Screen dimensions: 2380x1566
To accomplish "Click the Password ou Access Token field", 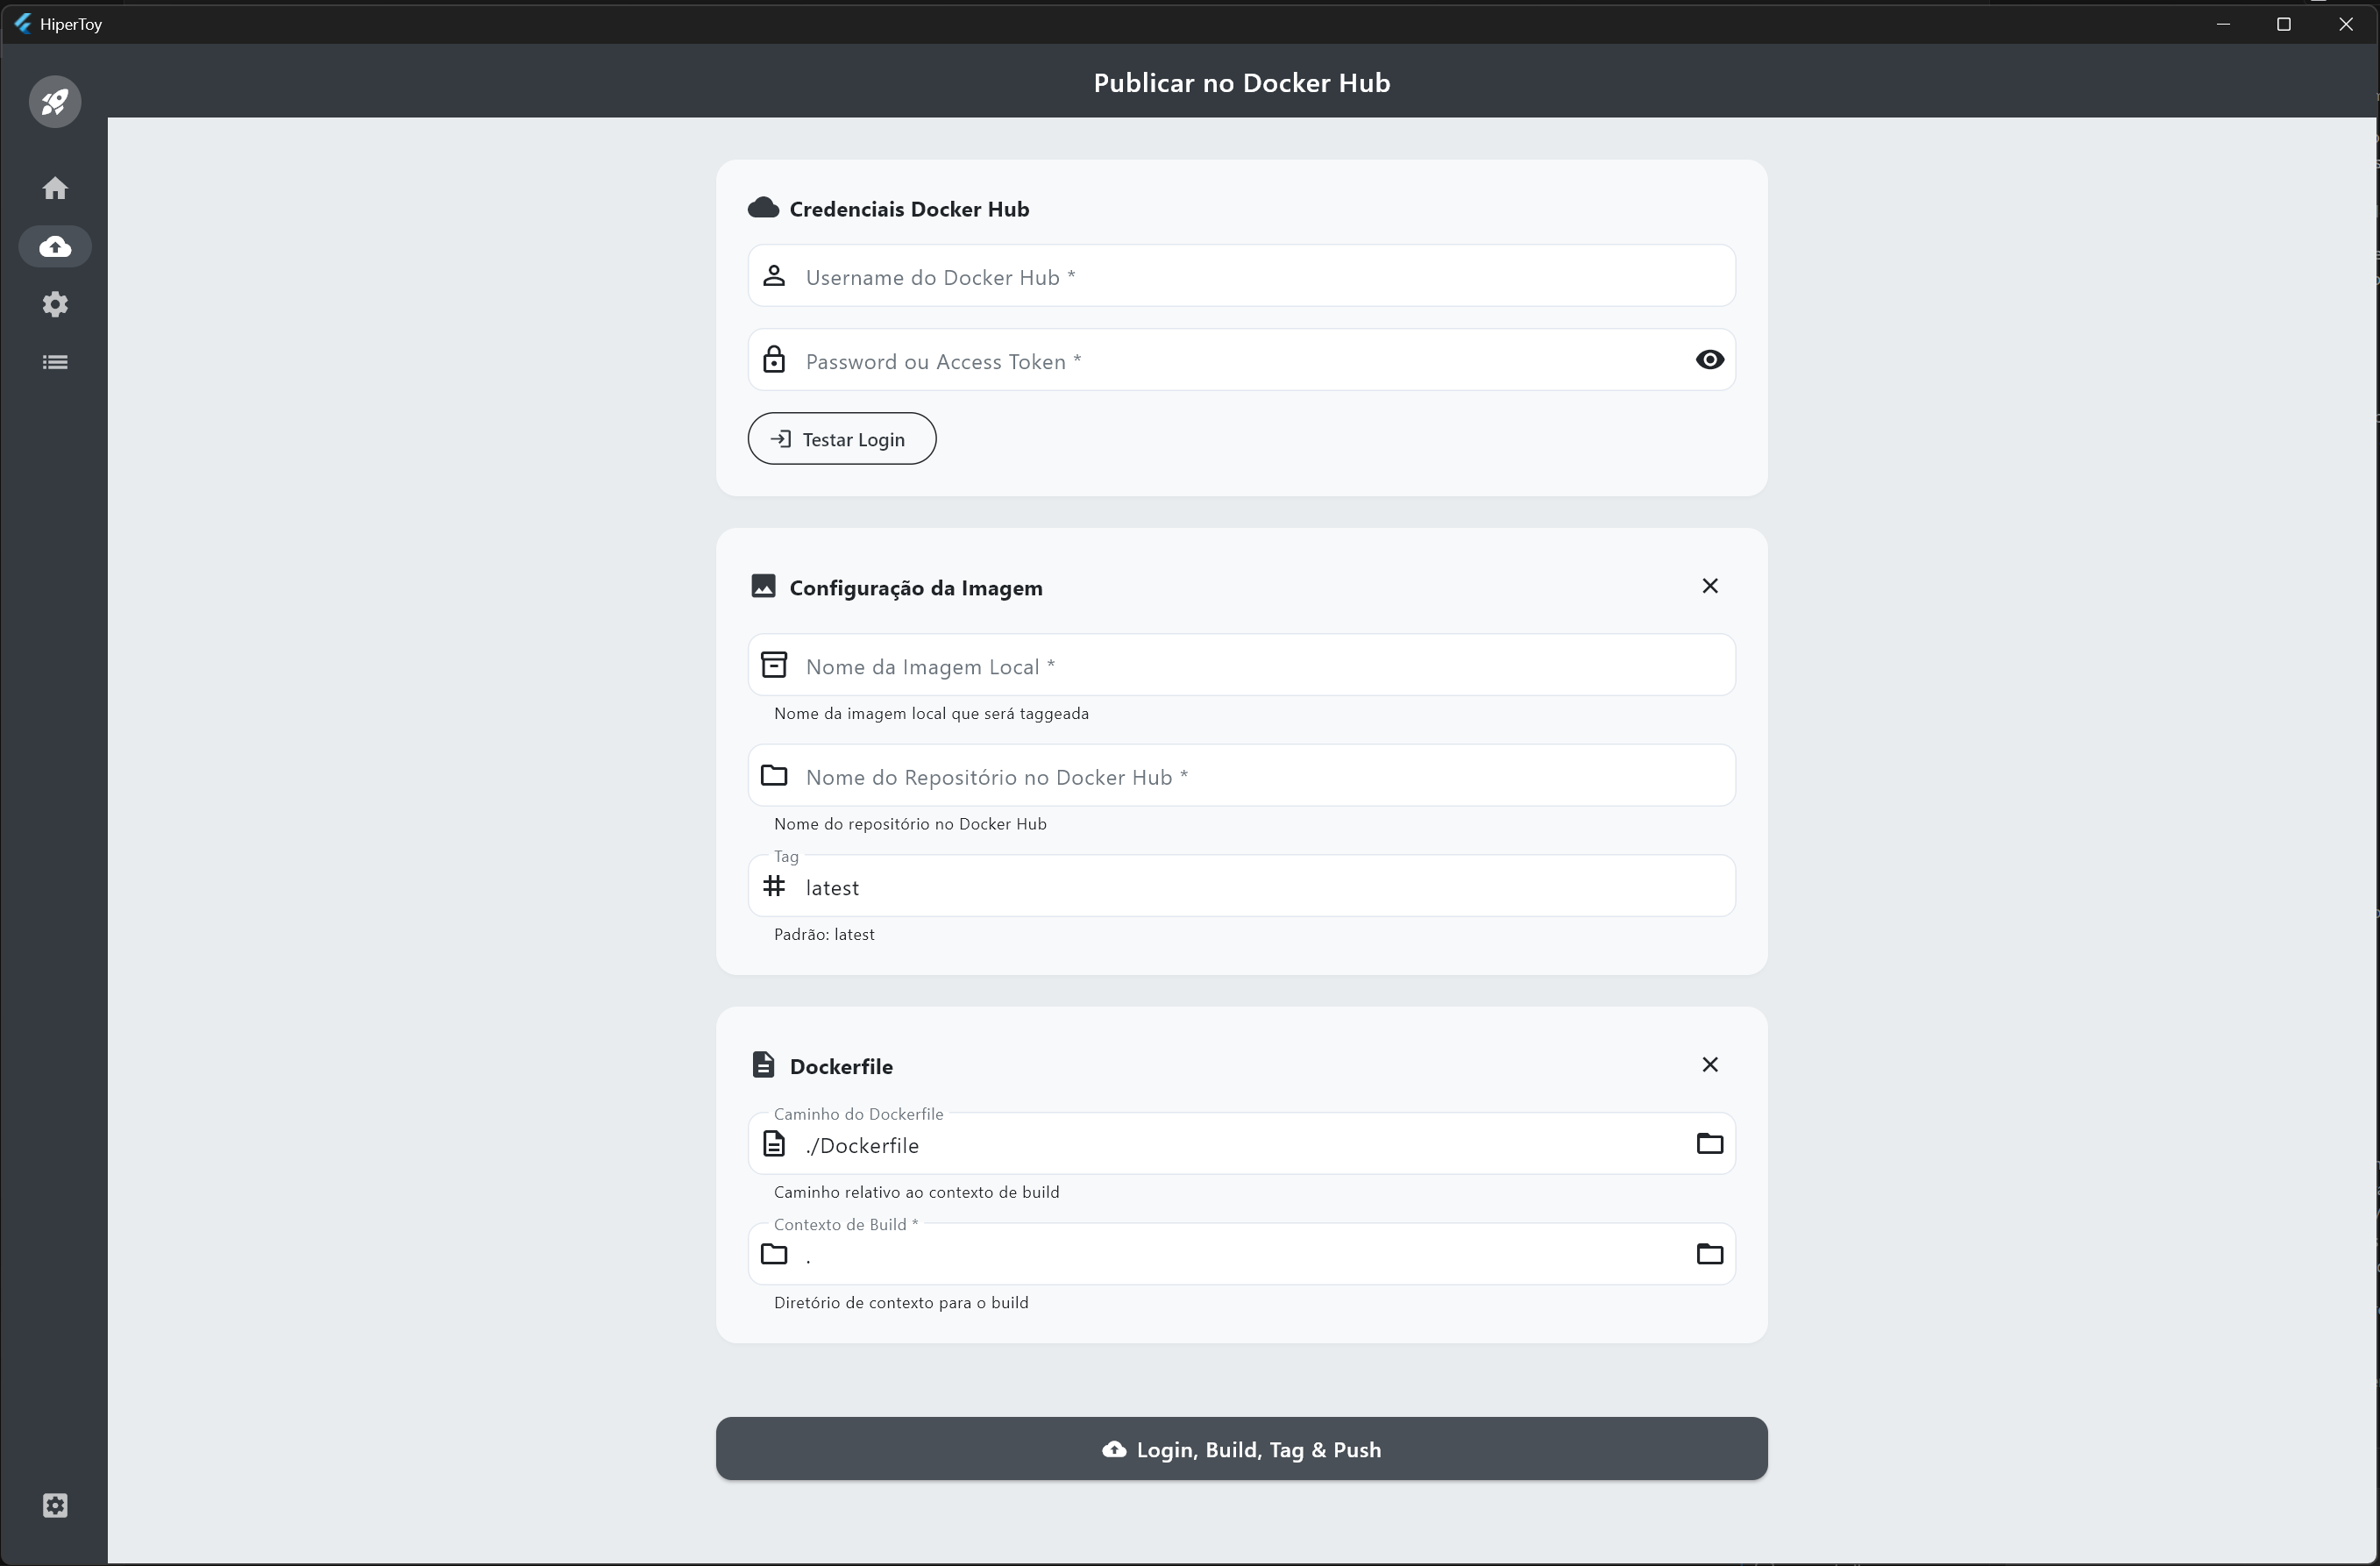I will tap(1230, 361).
